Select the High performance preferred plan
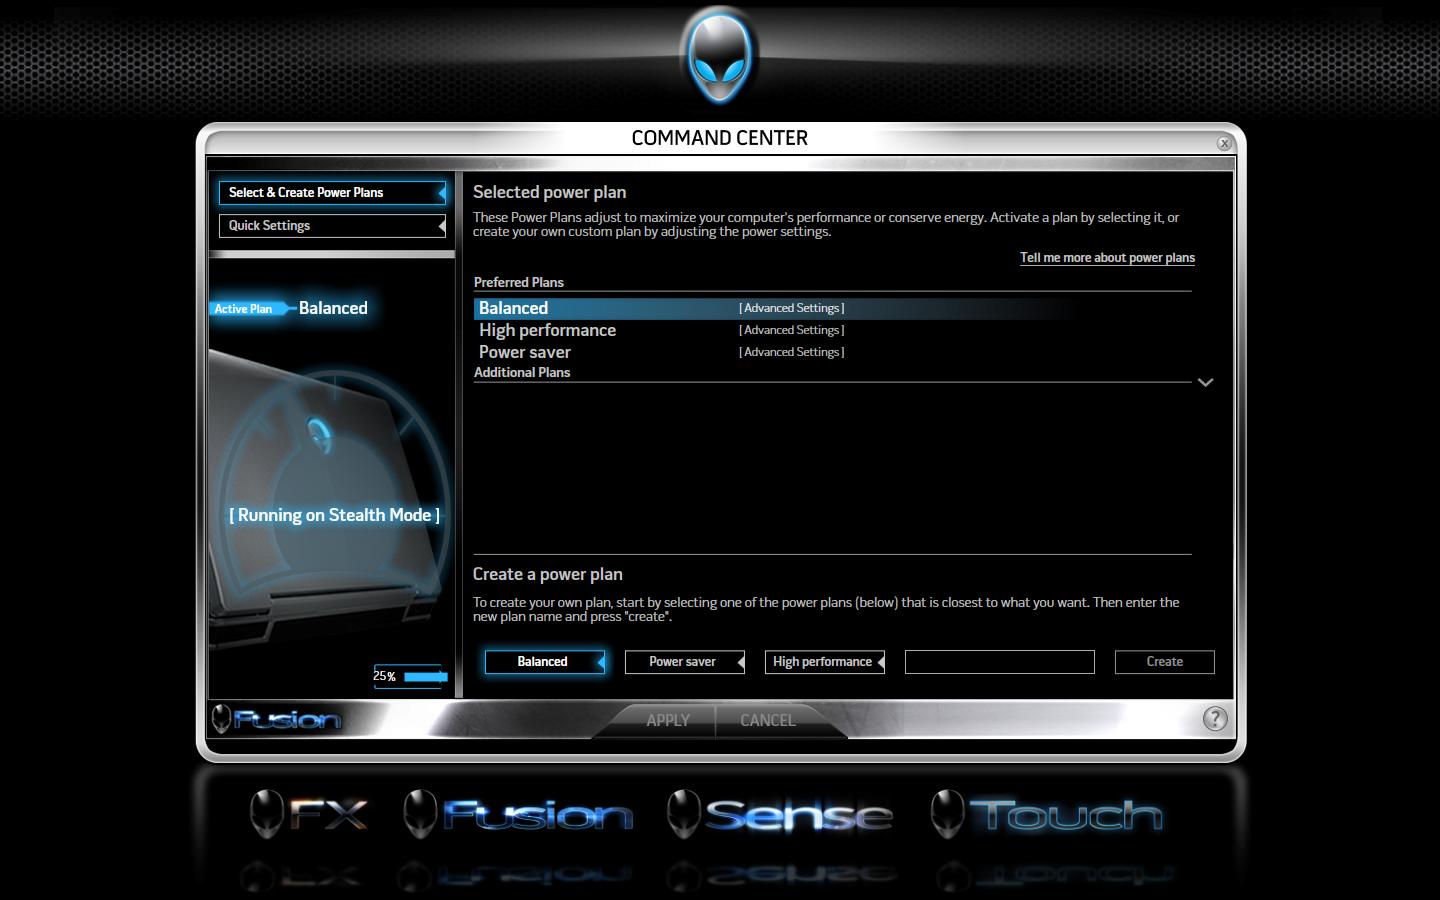Screen dimensions: 1440x900 point(547,330)
